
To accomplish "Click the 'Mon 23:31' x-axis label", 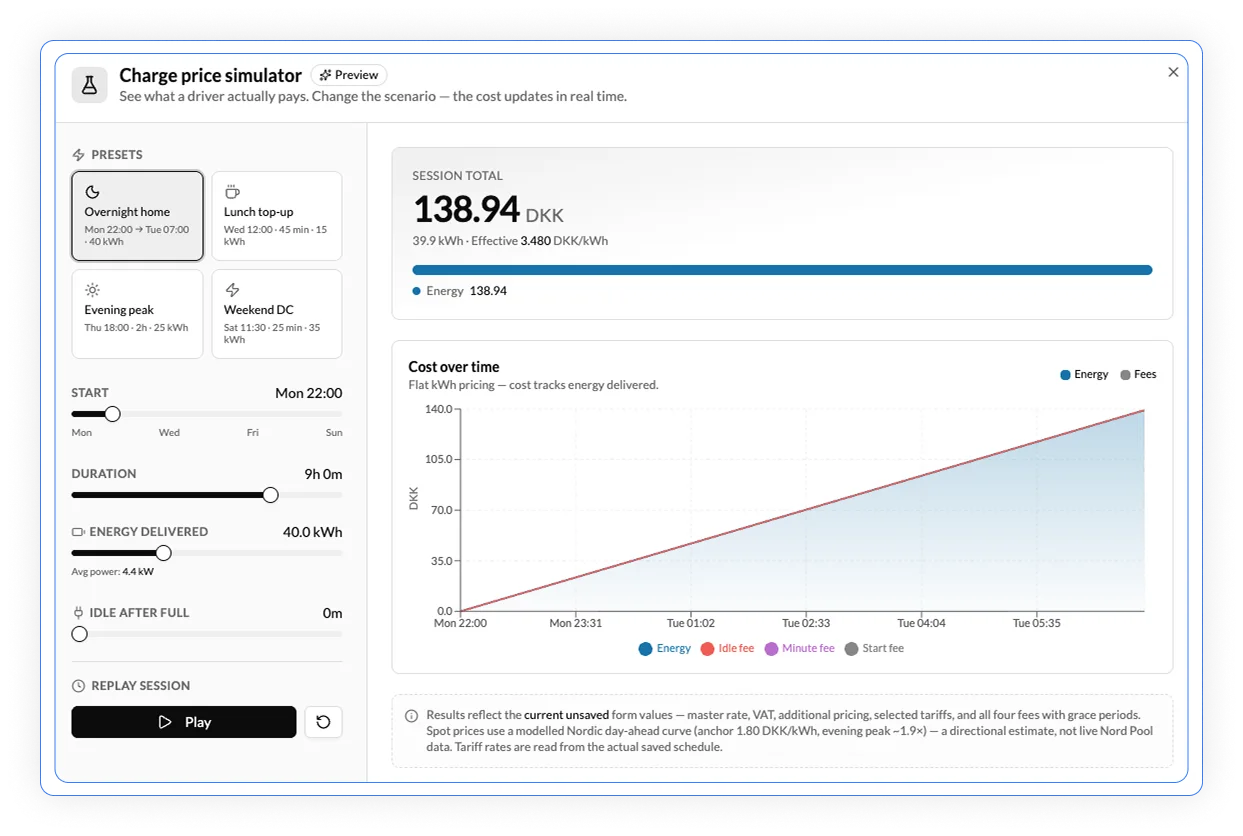I will coord(576,623).
